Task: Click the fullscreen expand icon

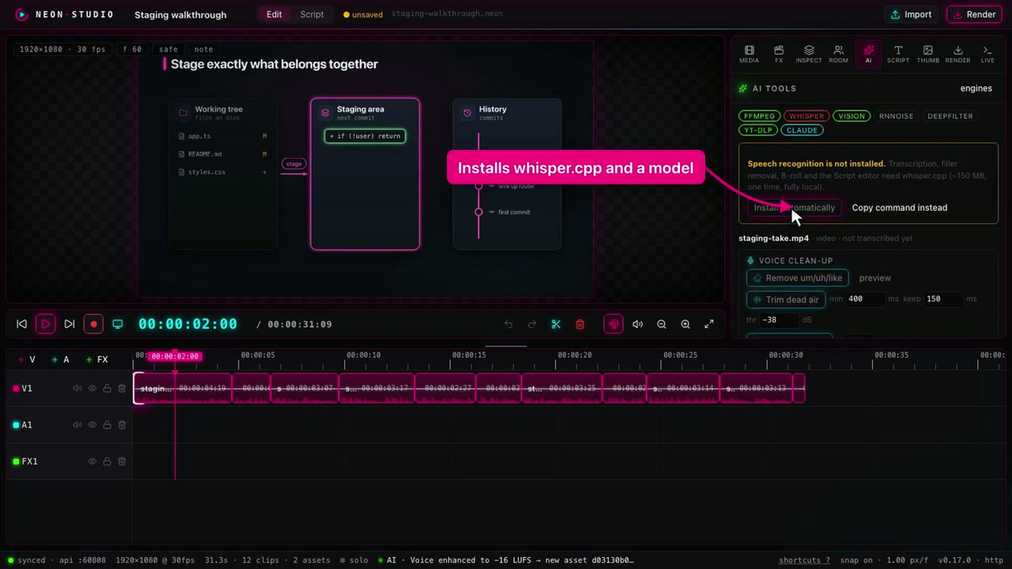Action: click(x=709, y=324)
